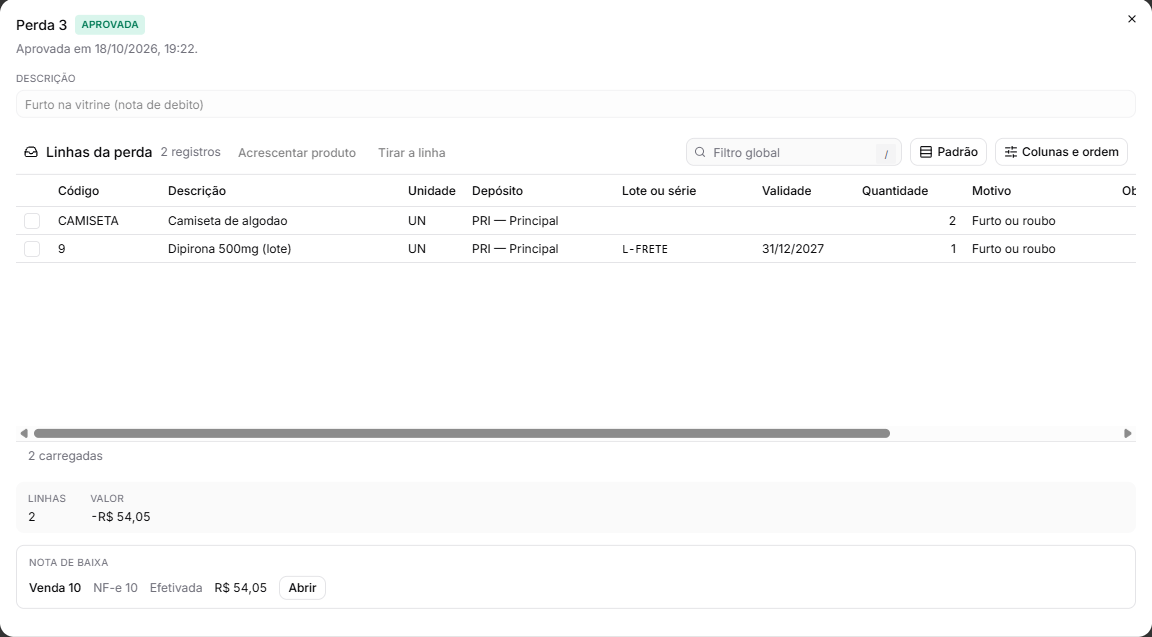
Task: Click the Descrição field with Furto na vitrine
Action: tap(576, 104)
